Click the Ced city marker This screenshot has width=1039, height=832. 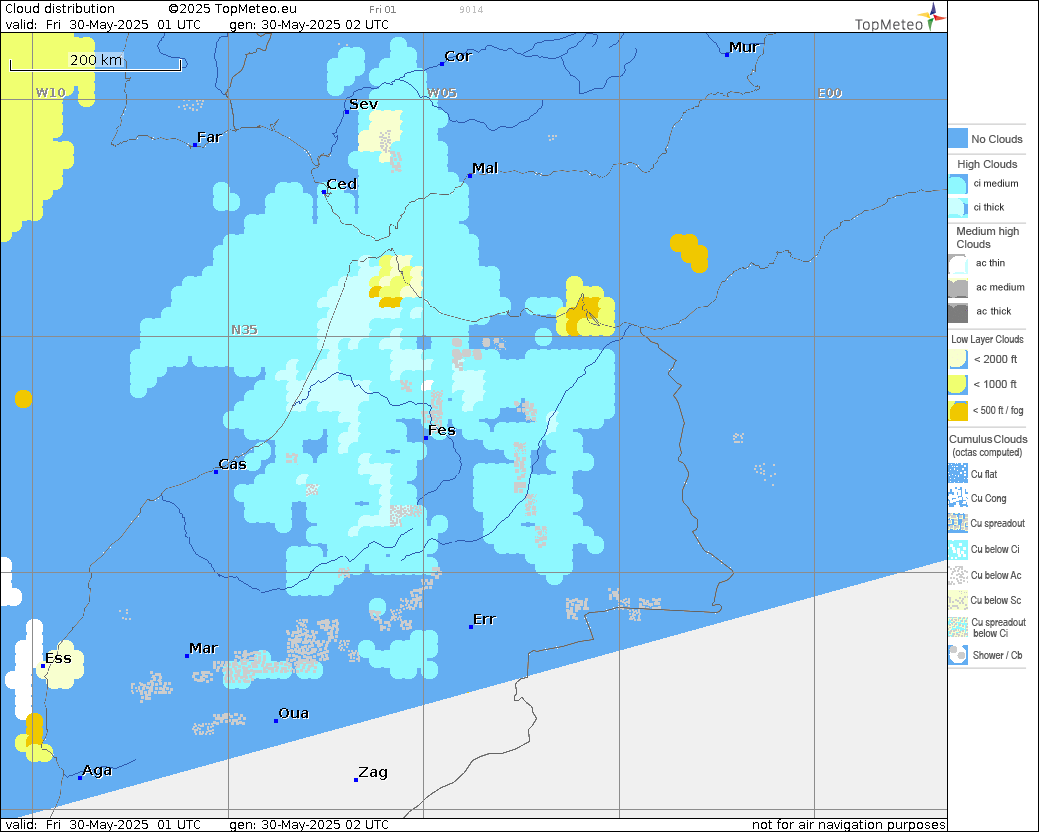324,192
